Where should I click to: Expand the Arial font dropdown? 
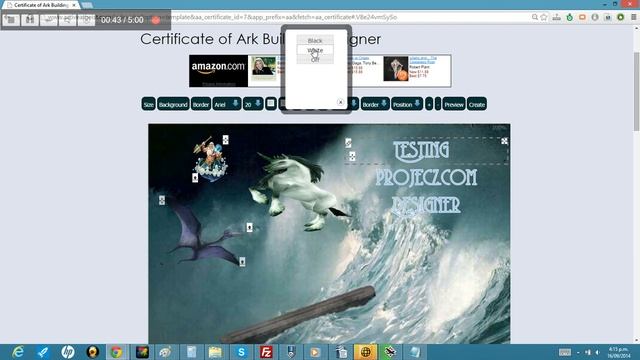pyautogui.click(x=227, y=104)
